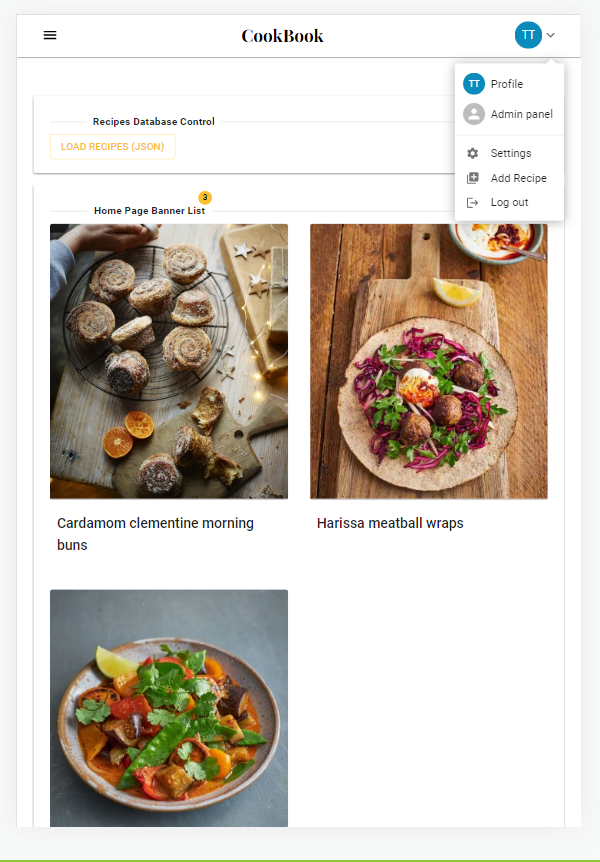Click the Profile circle icon
This screenshot has height=862, width=600.
point(473,84)
